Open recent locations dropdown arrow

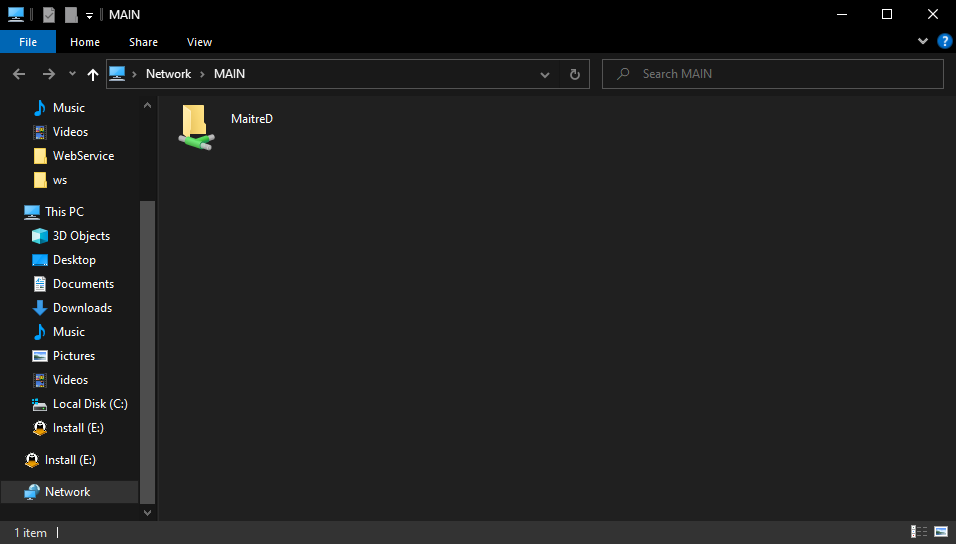[x=72, y=74]
